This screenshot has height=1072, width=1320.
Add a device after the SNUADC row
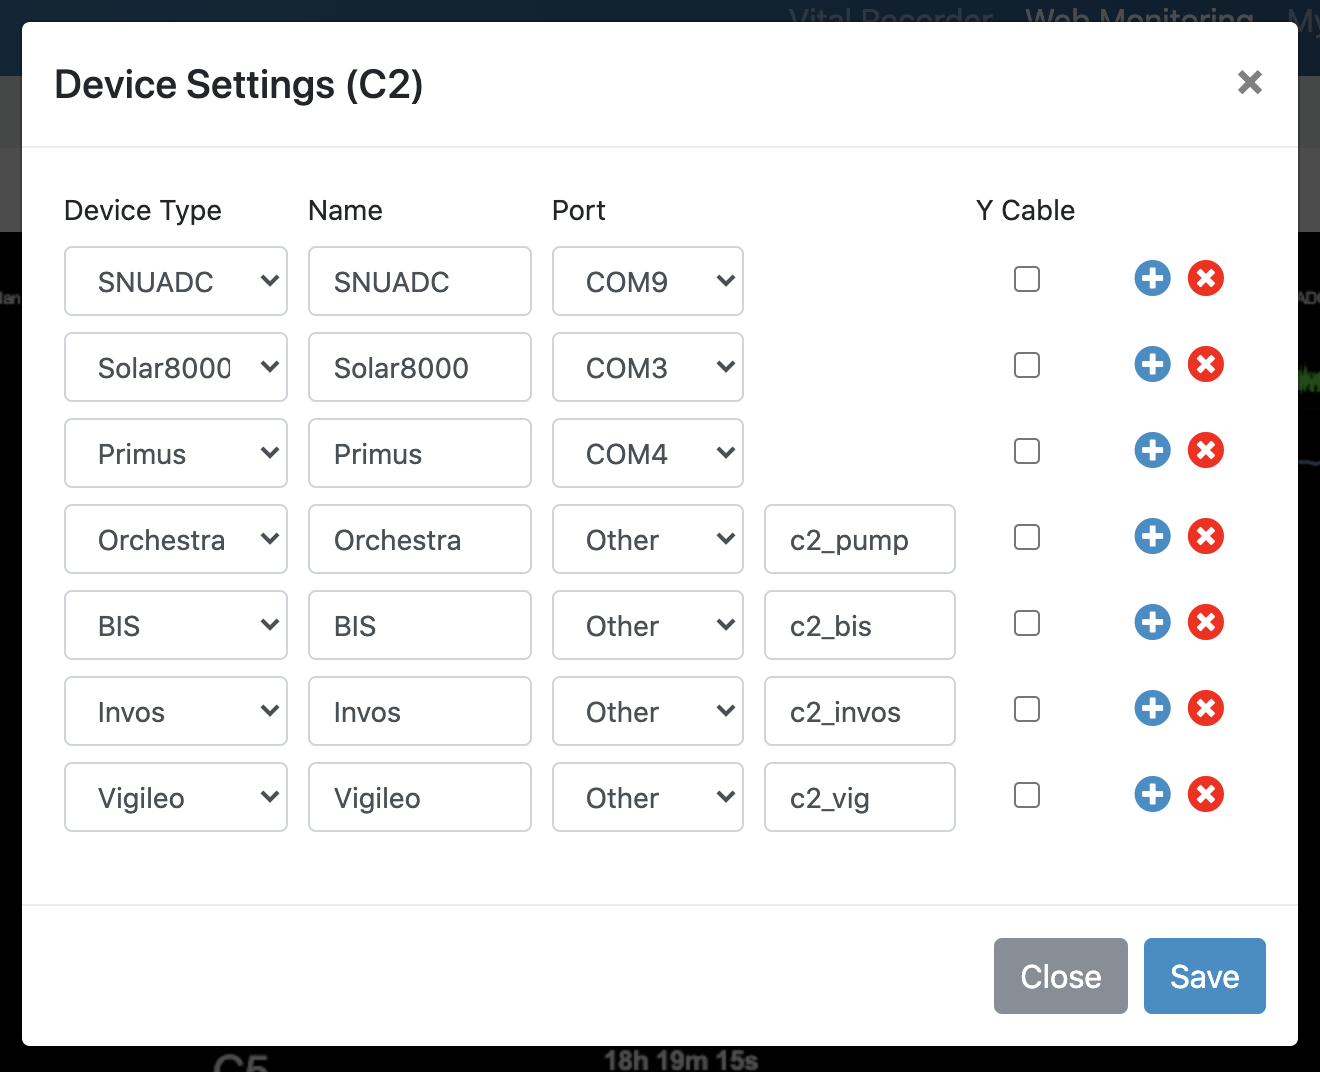1153,278
